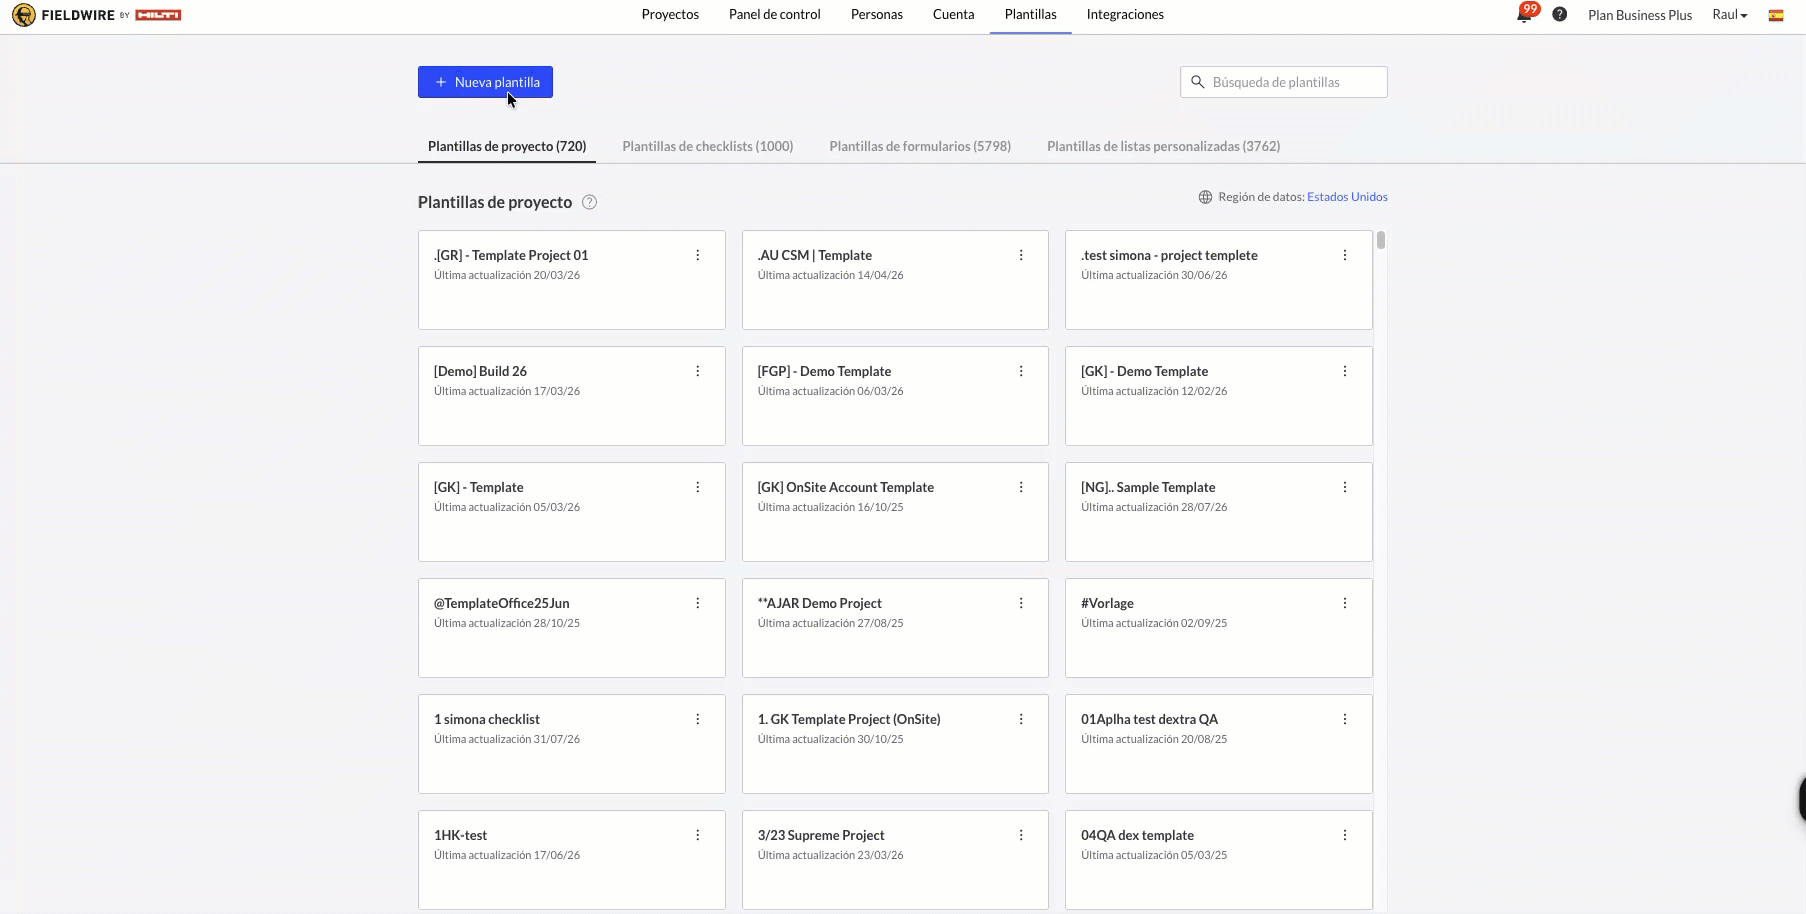Image resolution: width=1806 pixels, height=914 pixels.
Task: Navigate to Personas
Action: click(877, 15)
